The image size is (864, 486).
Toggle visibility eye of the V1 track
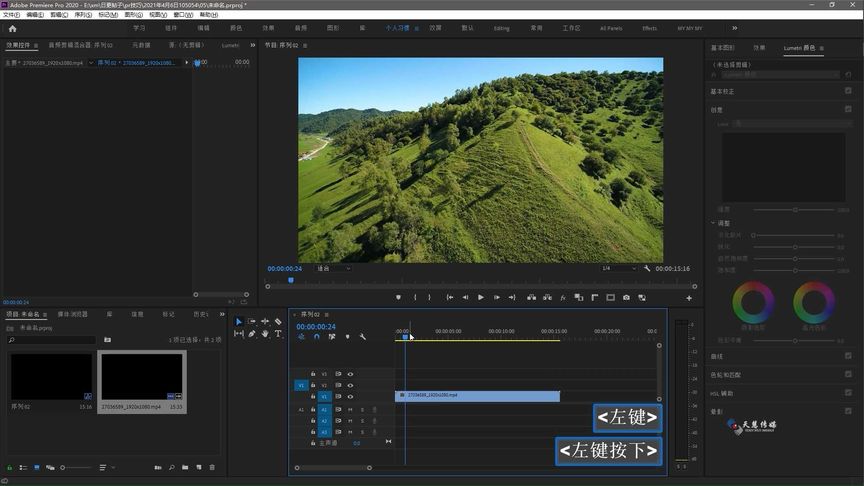click(x=350, y=397)
